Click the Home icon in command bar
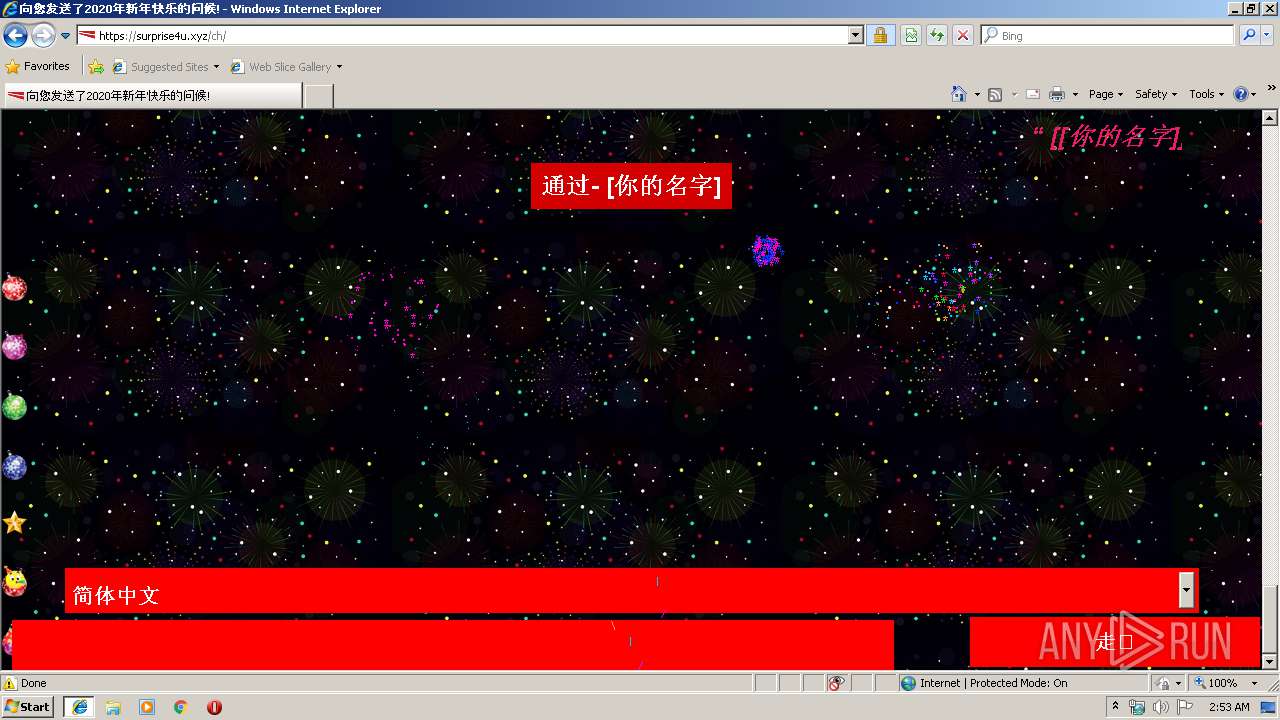This screenshot has height=720, width=1280. tap(959, 94)
